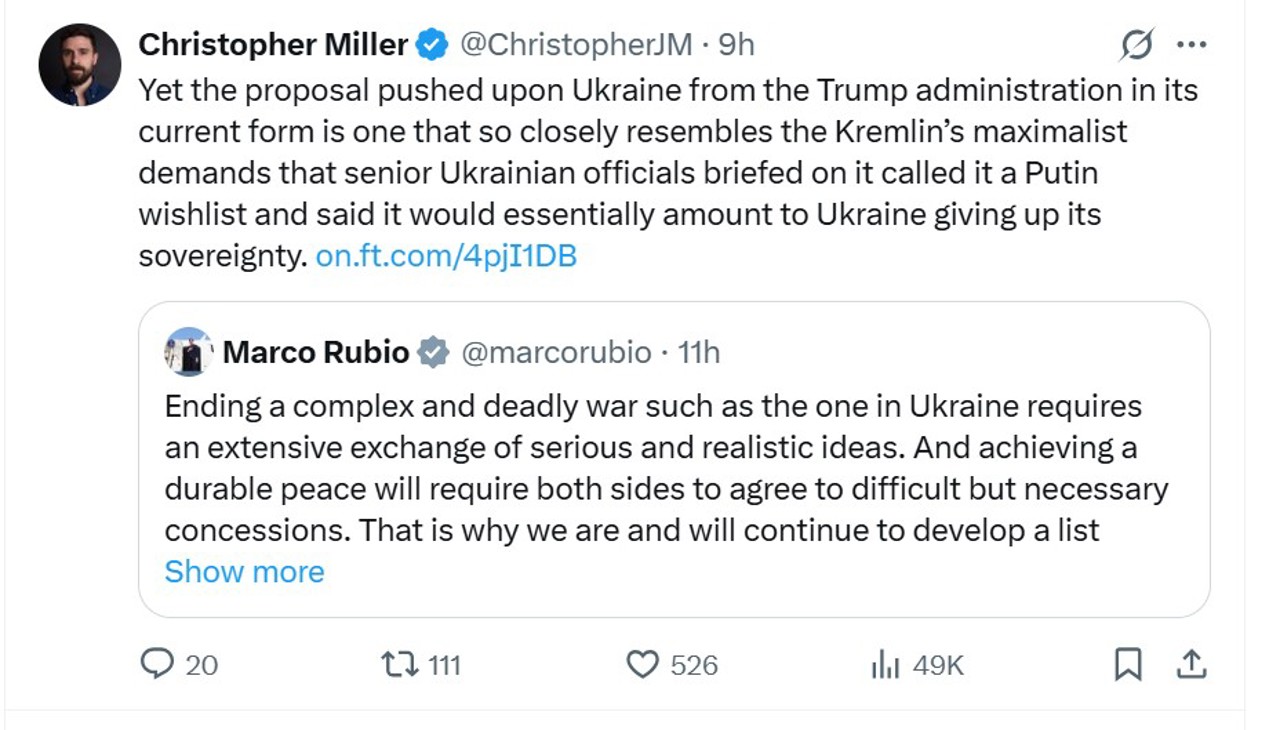This screenshot has height=730, width=1280.
Task: Open the share post icon
Action: click(1191, 664)
